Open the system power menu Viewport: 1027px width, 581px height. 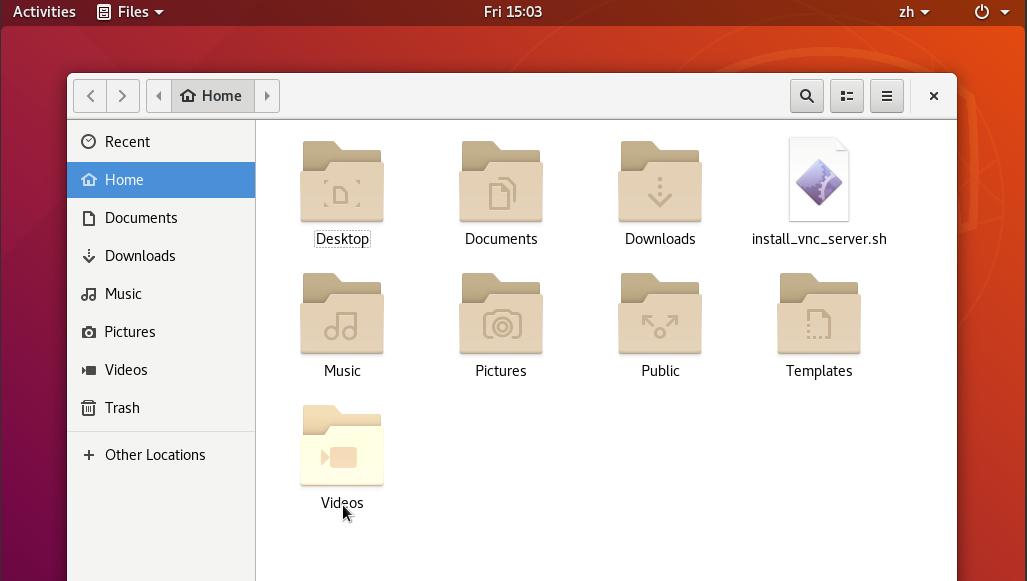(991, 12)
